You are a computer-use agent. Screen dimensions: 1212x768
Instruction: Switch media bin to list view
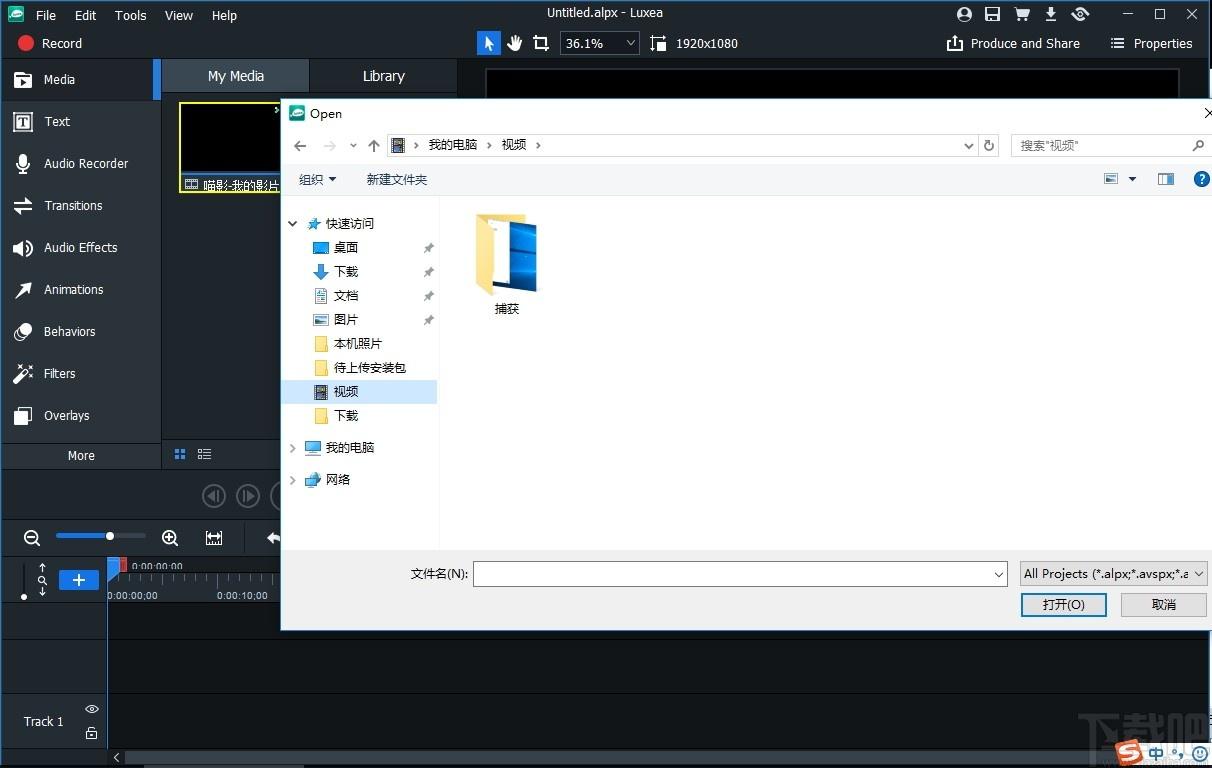pos(204,454)
